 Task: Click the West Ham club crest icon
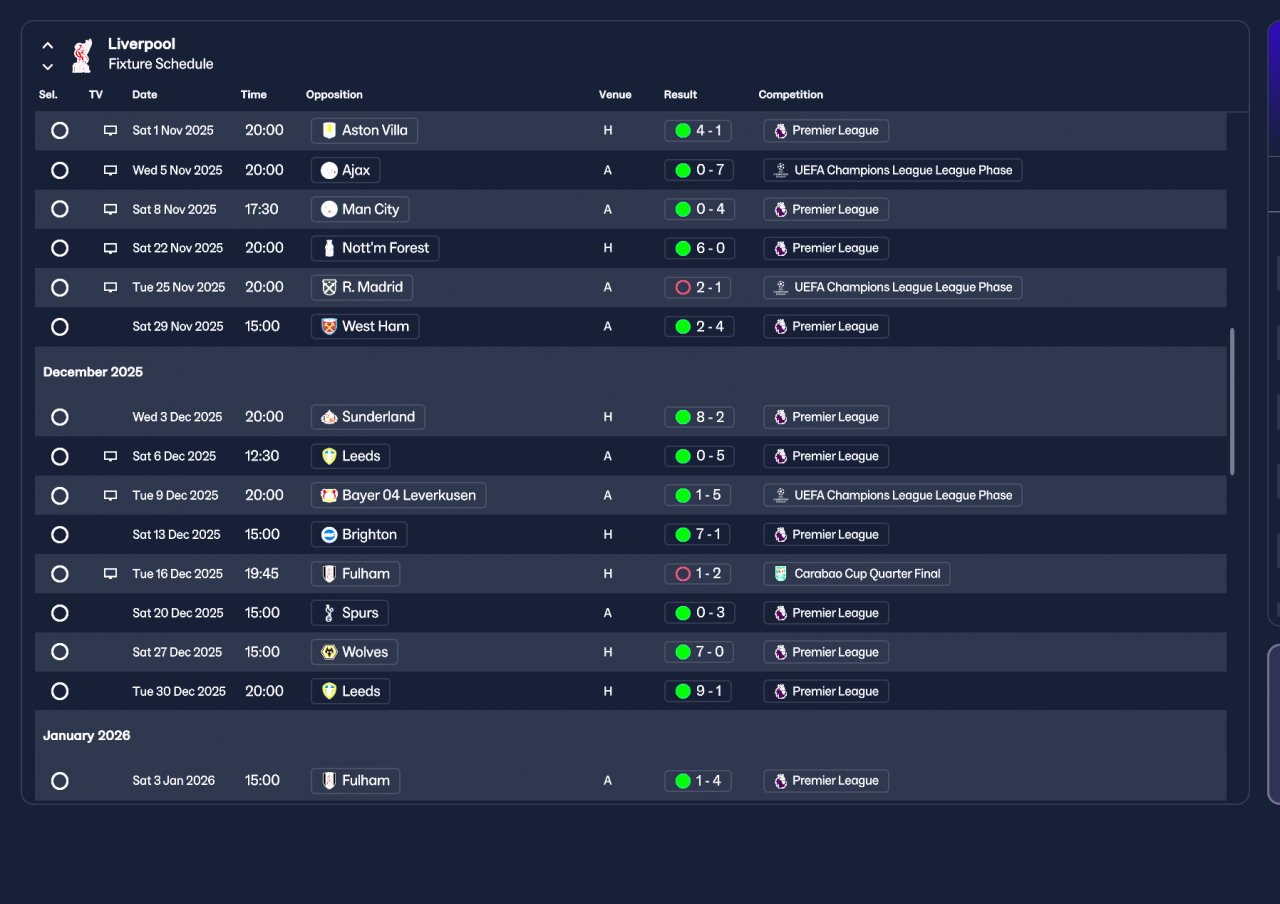pyautogui.click(x=329, y=327)
